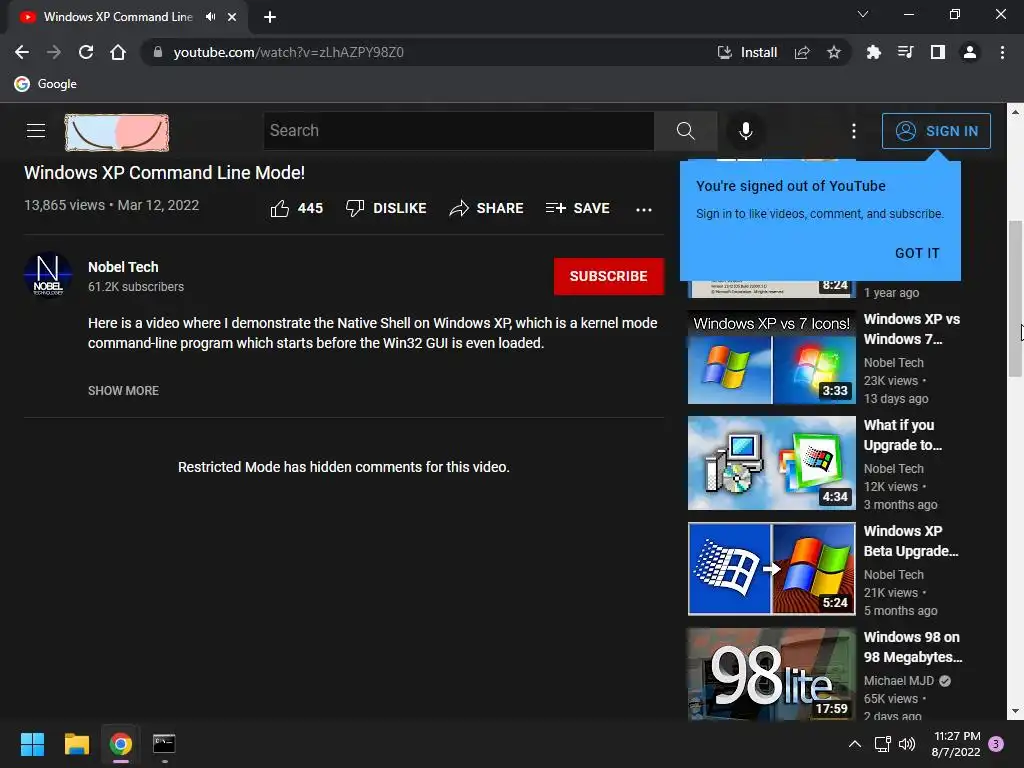1024x768 pixels.
Task: Open the clock showing 11:27 PM
Action: pyautogui.click(x=956, y=744)
